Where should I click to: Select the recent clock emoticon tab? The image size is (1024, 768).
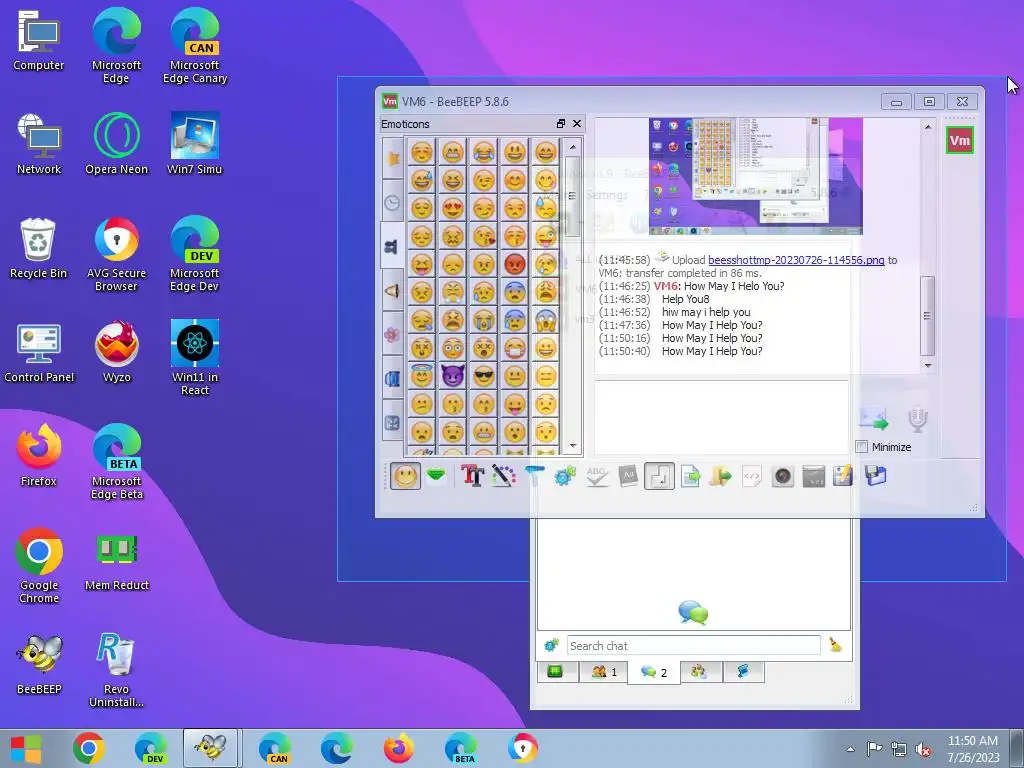392,202
